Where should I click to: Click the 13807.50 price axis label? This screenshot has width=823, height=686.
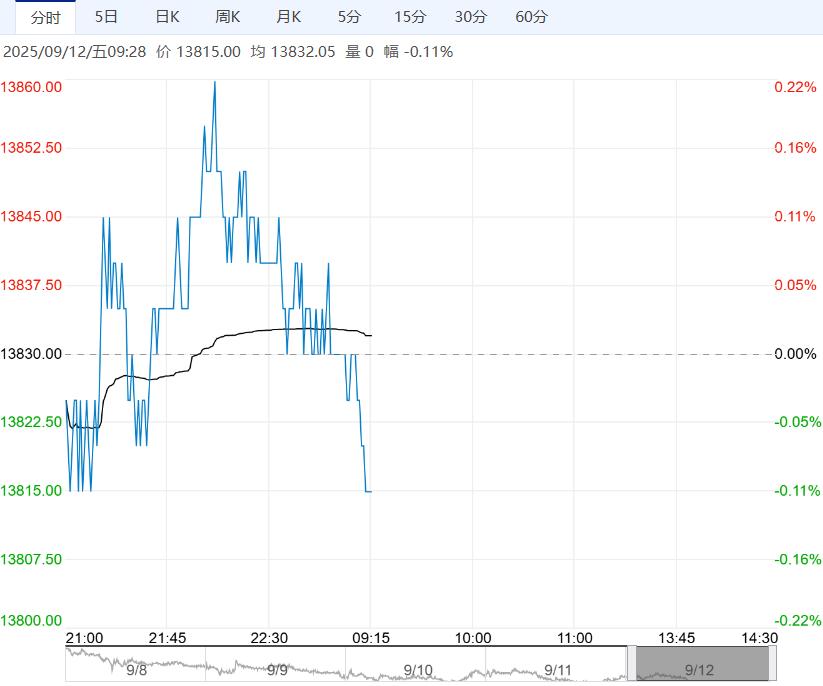tap(31, 560)
